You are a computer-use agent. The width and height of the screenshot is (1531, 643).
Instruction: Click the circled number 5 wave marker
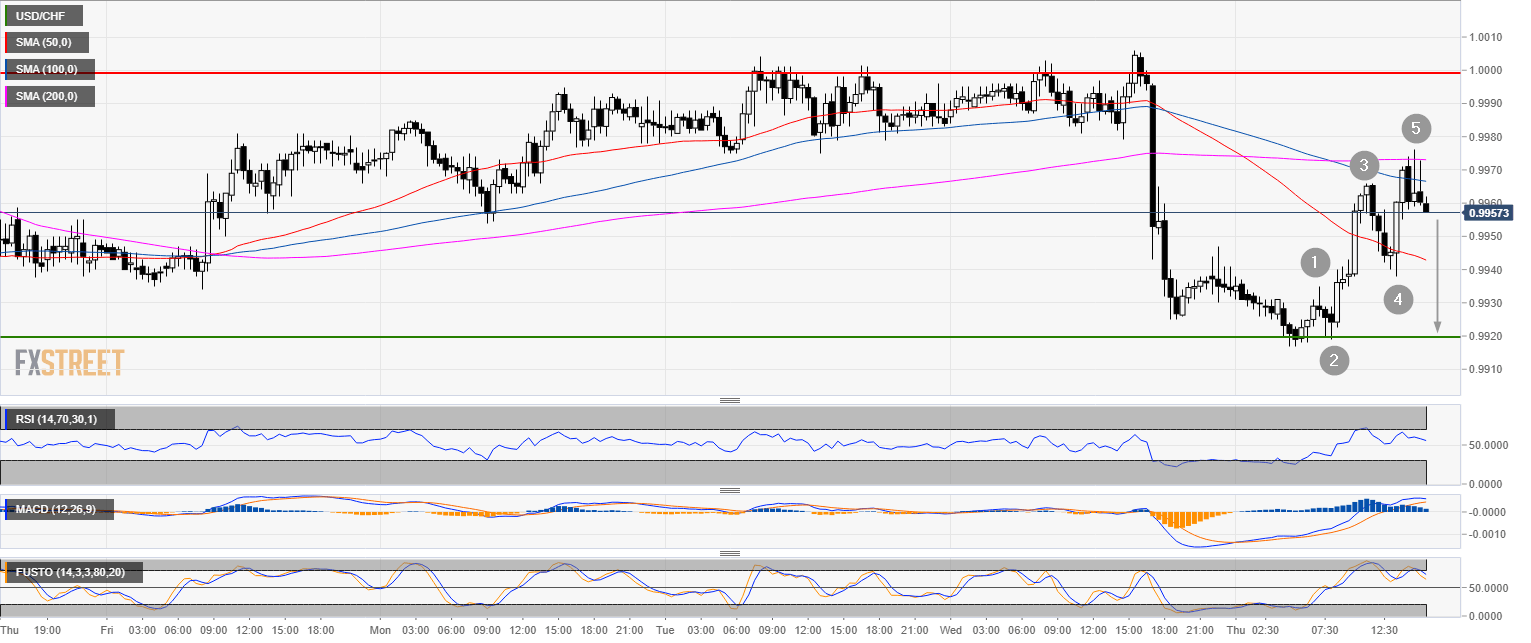[1415, 128]
